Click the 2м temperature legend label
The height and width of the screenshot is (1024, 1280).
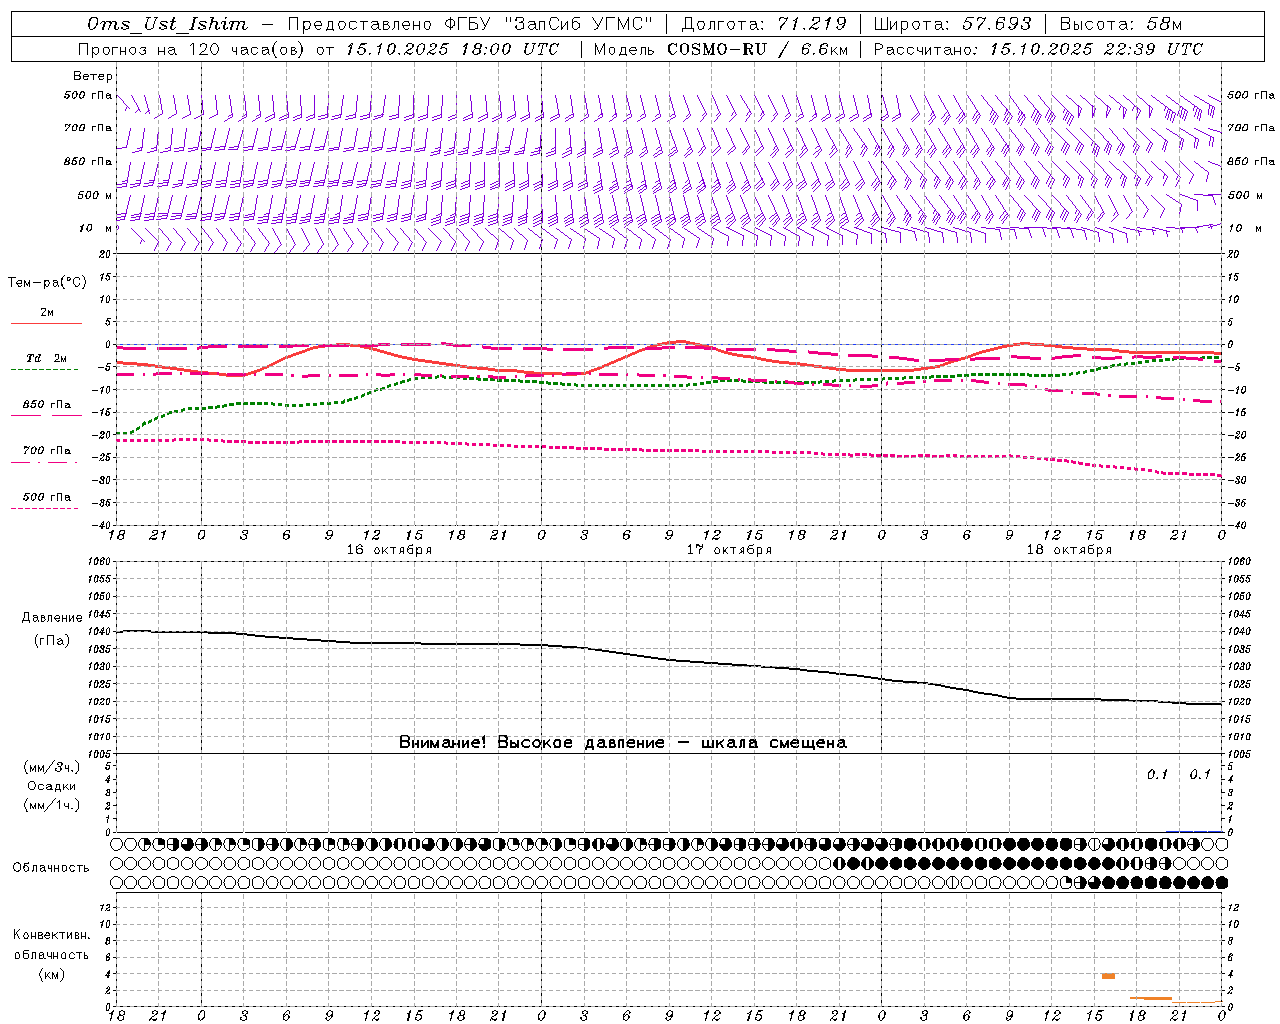point(47,313)
